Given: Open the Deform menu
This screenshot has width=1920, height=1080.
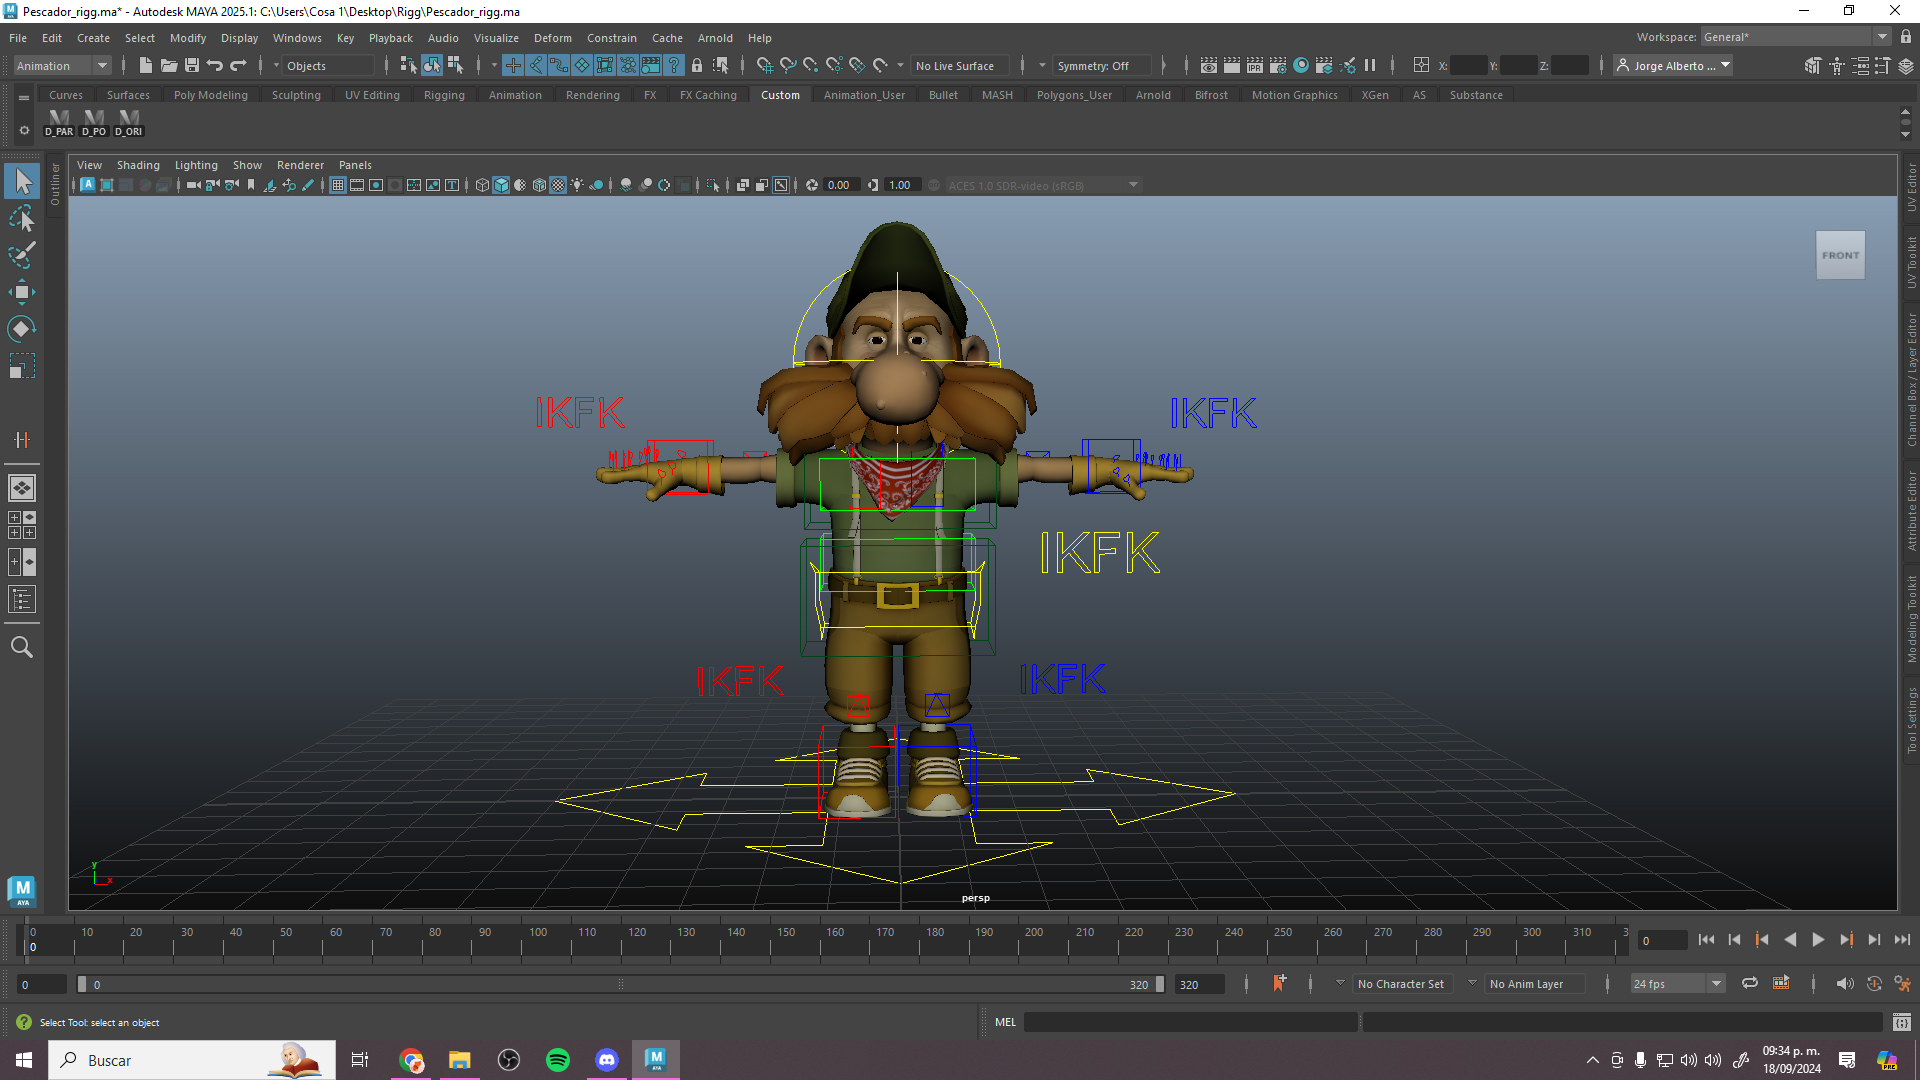Looking at the screenshot, I should (x=552, y=38).
